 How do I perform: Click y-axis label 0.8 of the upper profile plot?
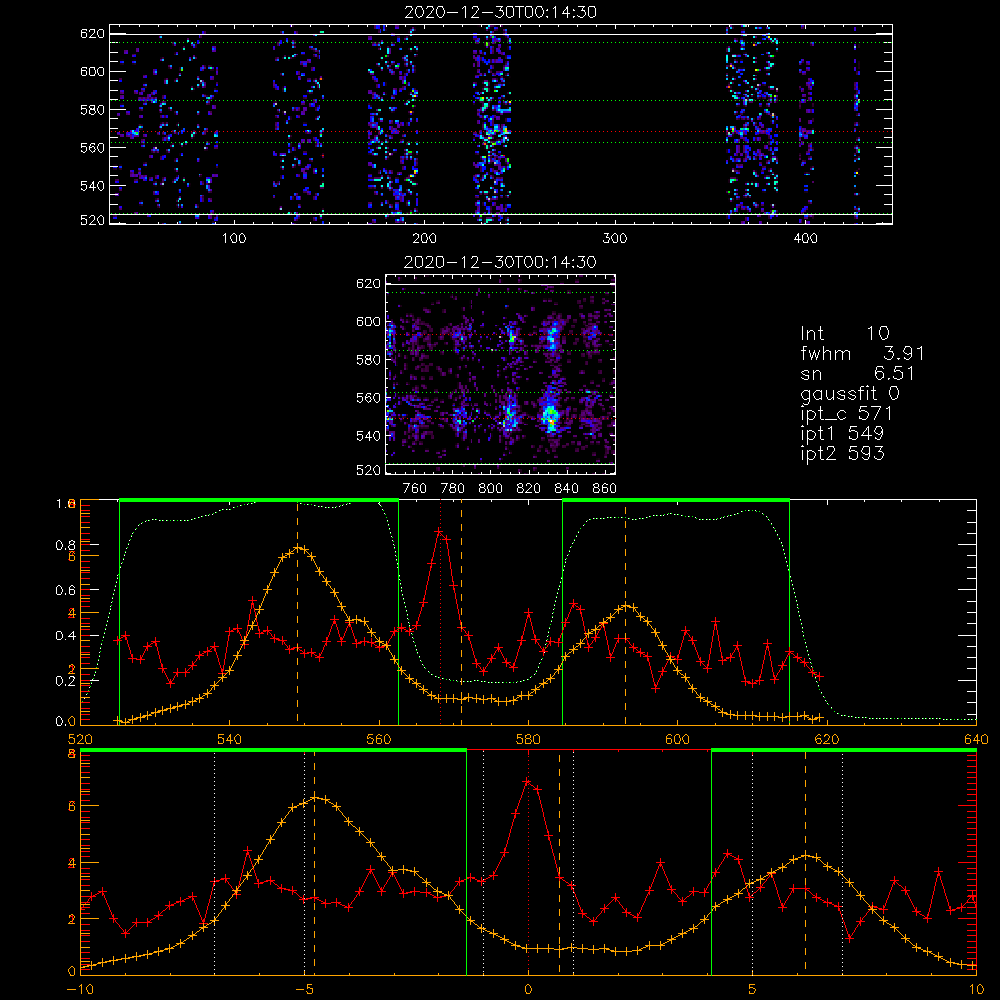pyautogui.click(x=64, y=545)
